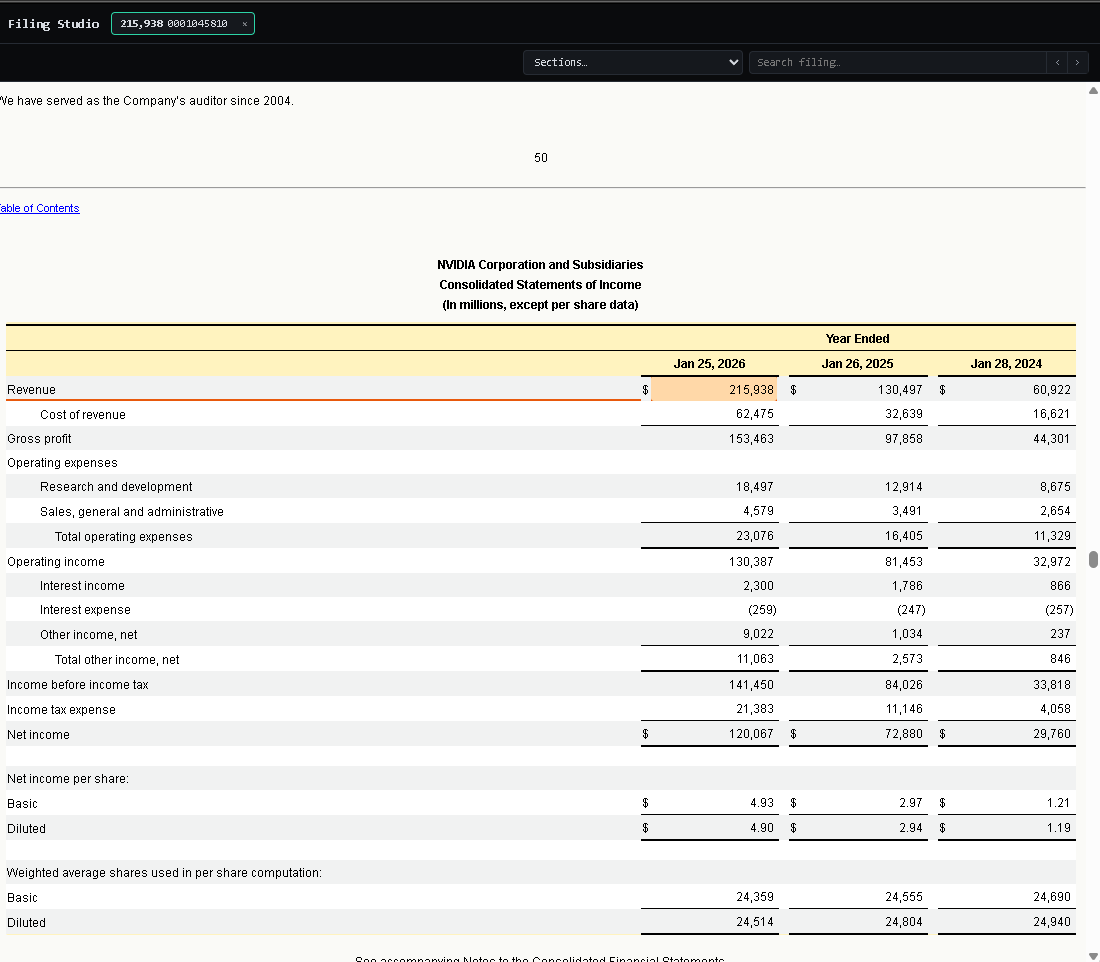
Task: Focus the Search filing input field
Action: [897, 62]
